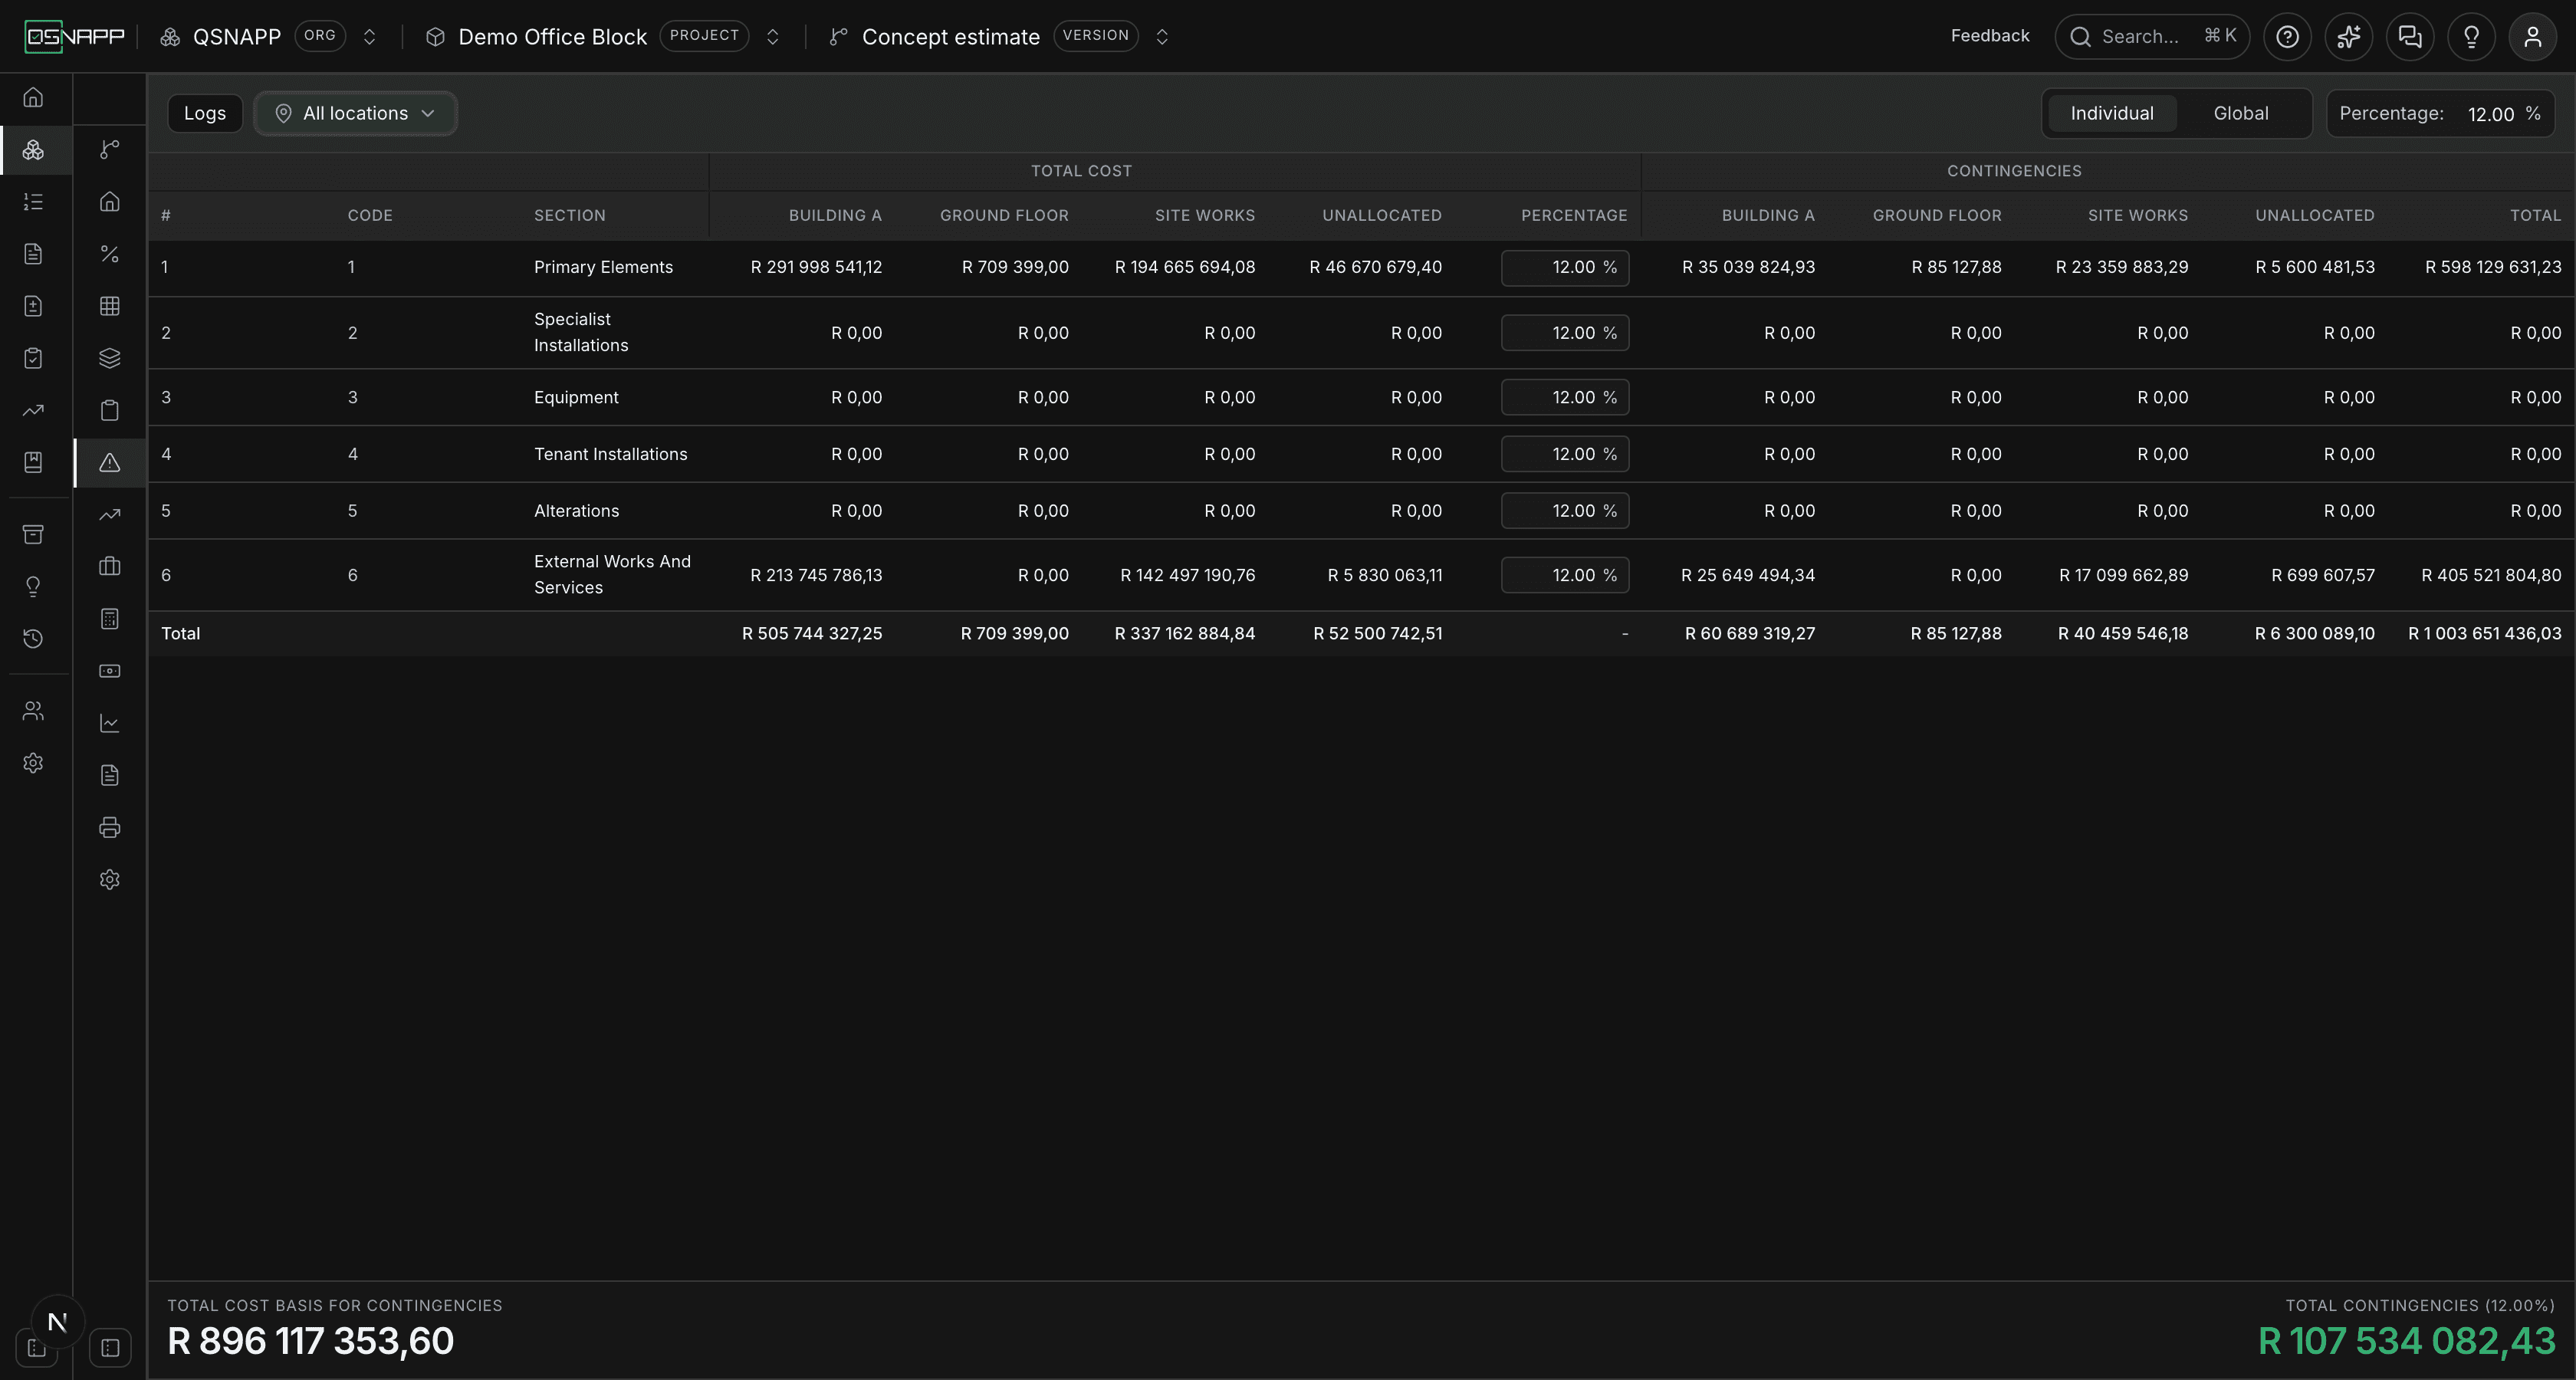Open the AI sparkles assistant icon
Screen dimensions: 2576x1380
coord(2349,37)
